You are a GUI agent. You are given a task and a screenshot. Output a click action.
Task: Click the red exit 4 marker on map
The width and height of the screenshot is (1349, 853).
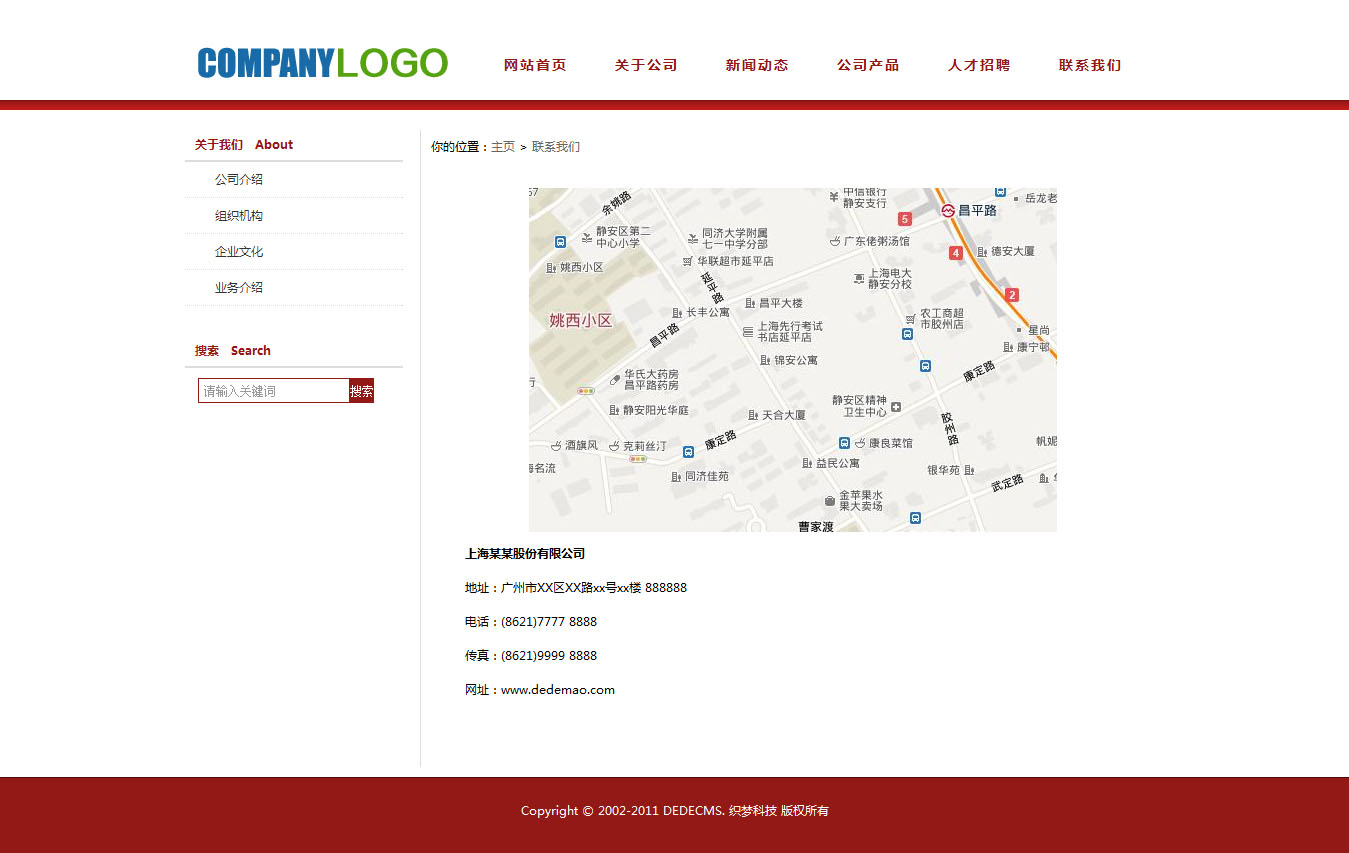[x=956, y=253]
